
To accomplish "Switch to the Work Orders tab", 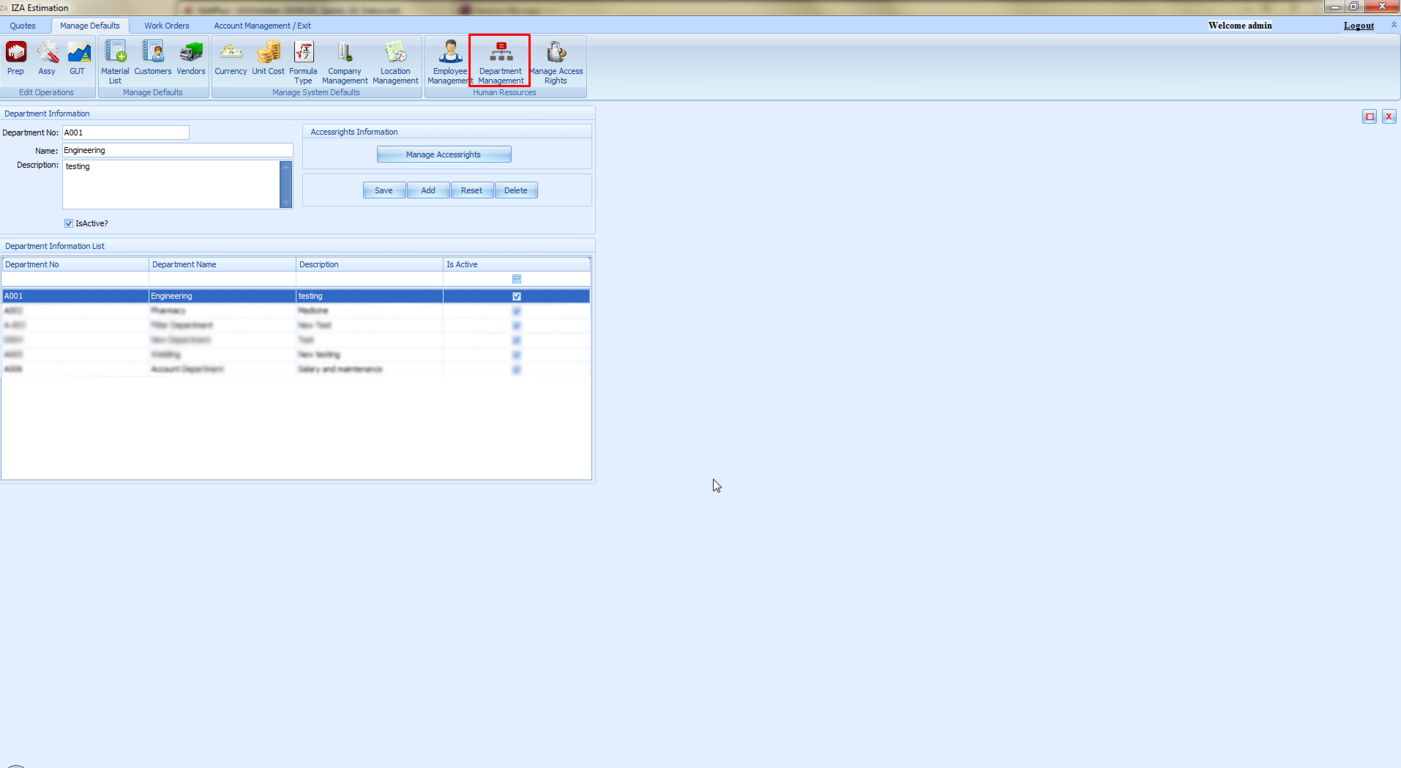I will 166,26.
